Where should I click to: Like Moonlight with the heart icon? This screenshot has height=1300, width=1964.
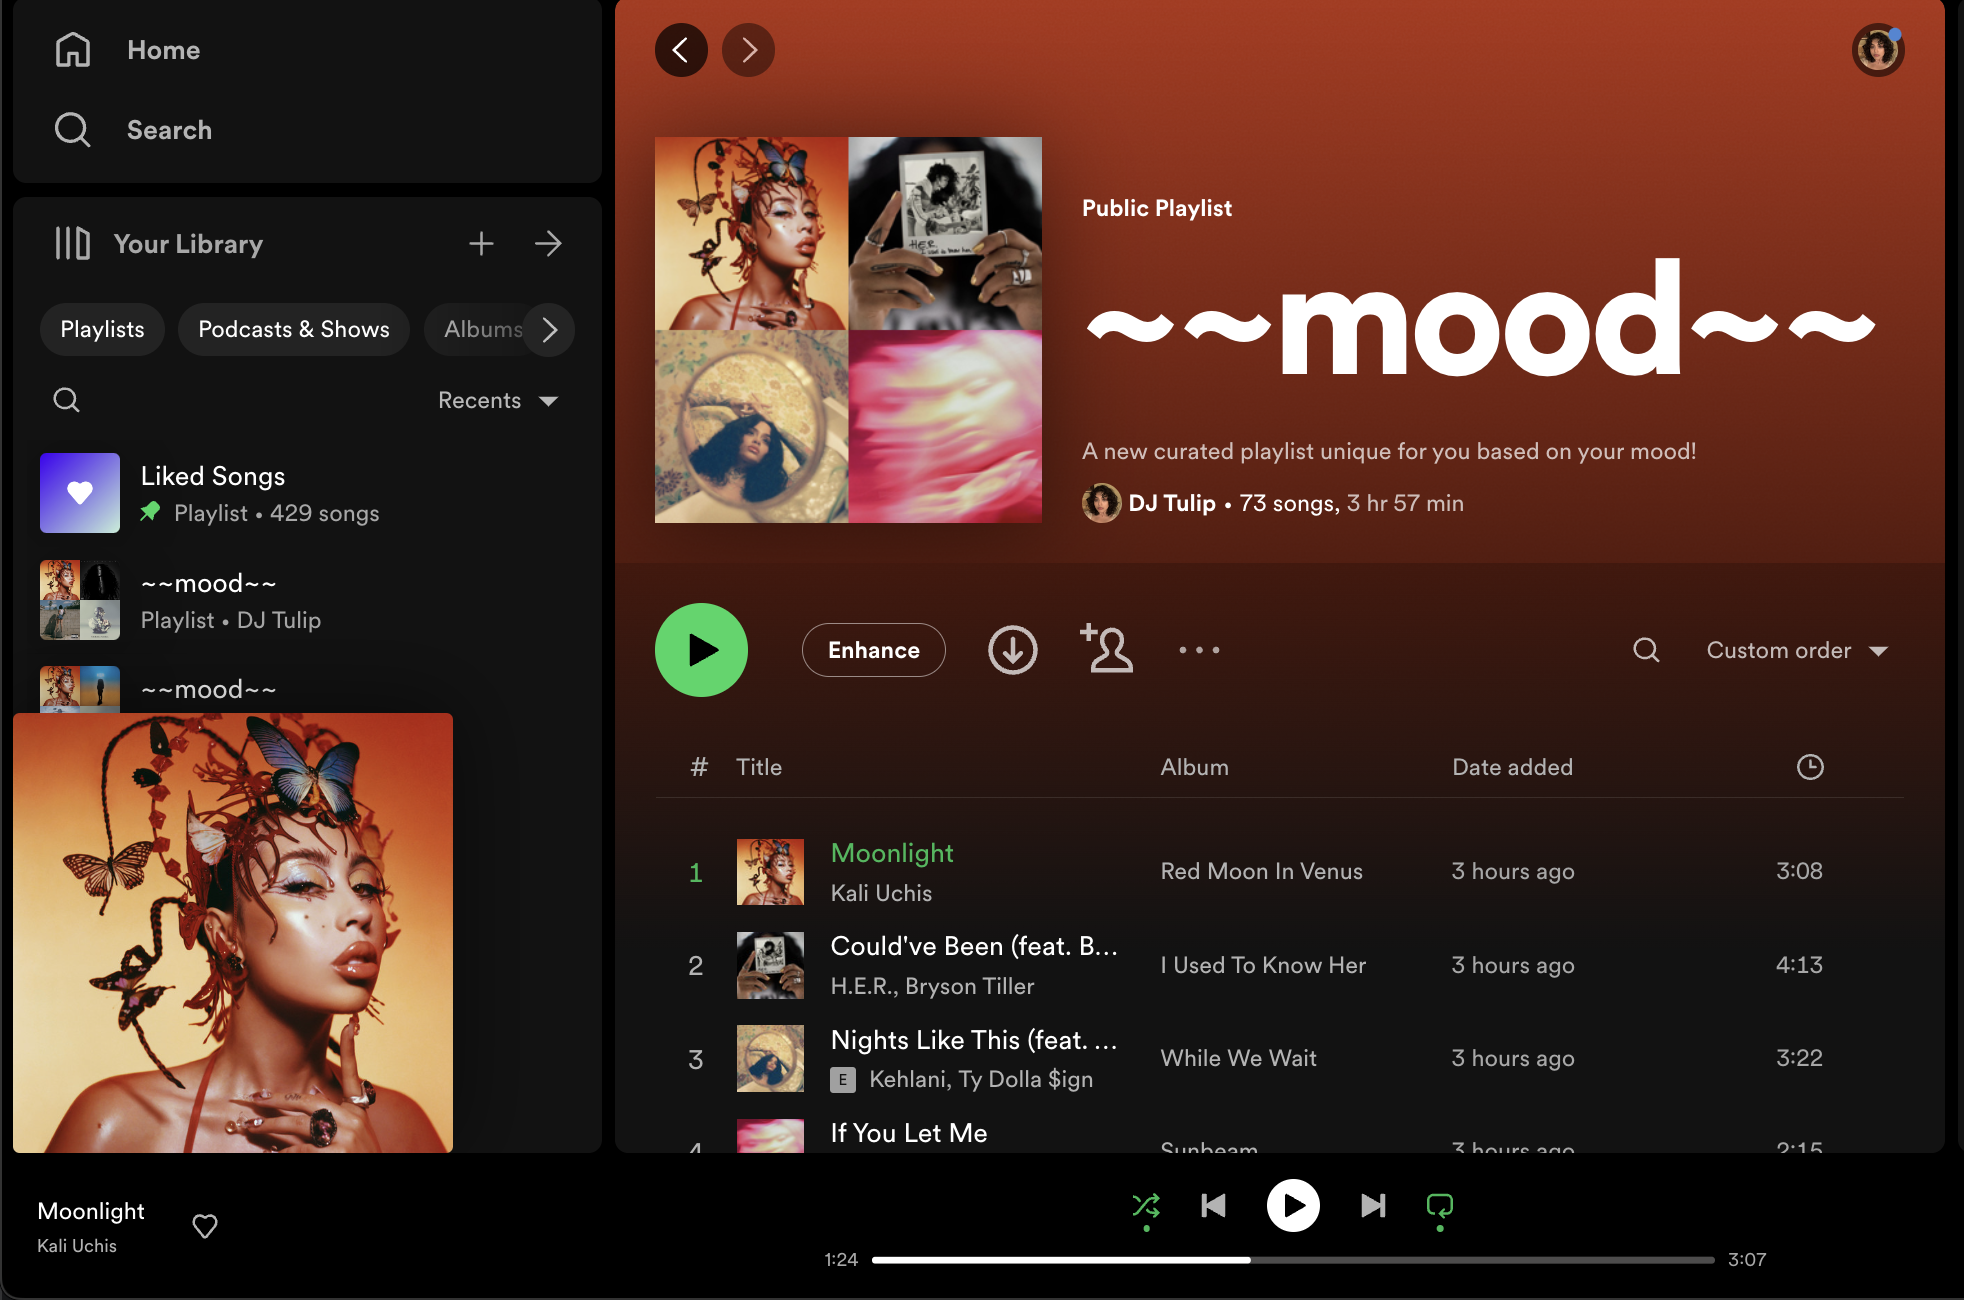(x=205, y=1226)
